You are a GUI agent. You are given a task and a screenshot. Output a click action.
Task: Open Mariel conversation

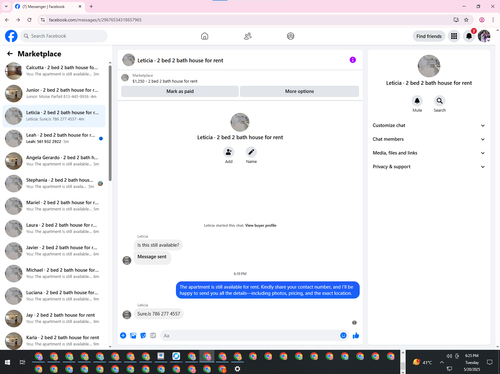point(54,206)
